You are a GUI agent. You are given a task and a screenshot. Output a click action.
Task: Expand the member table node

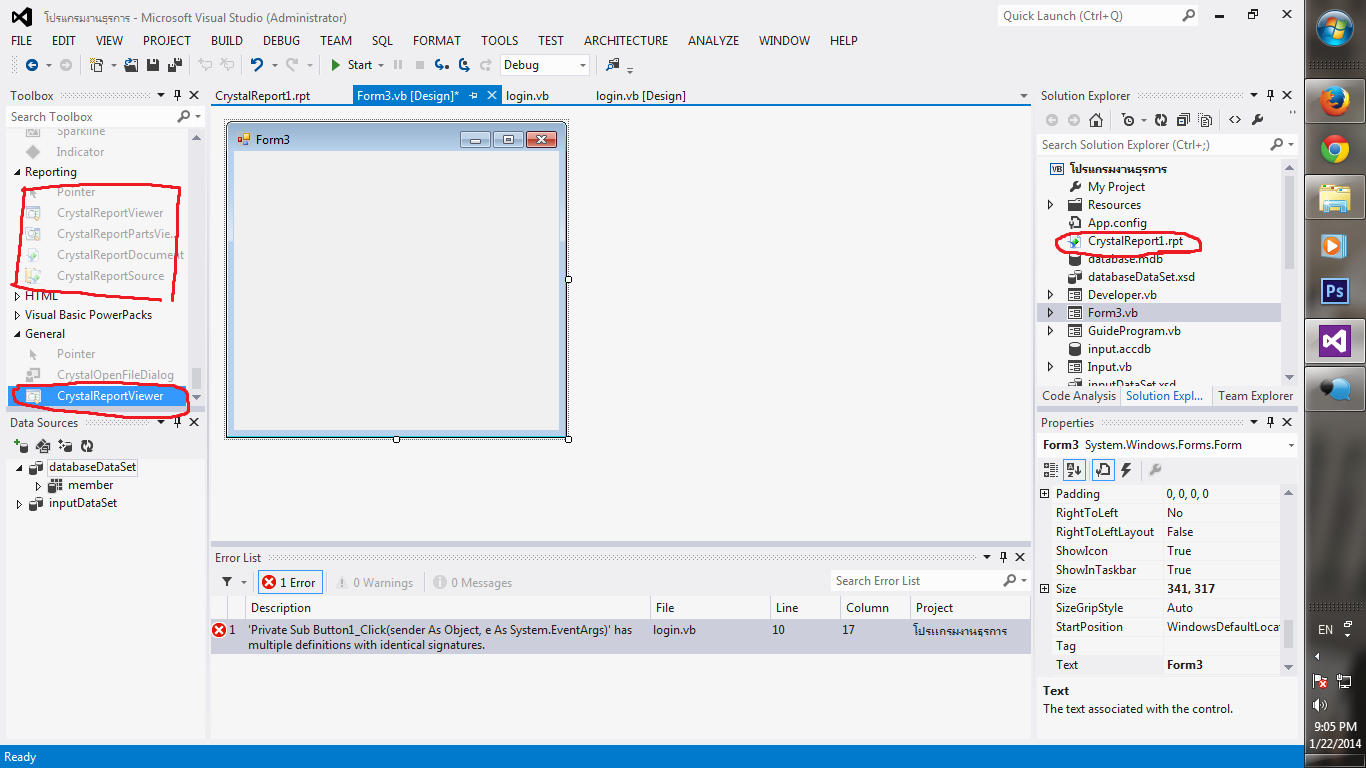(38, 486)
